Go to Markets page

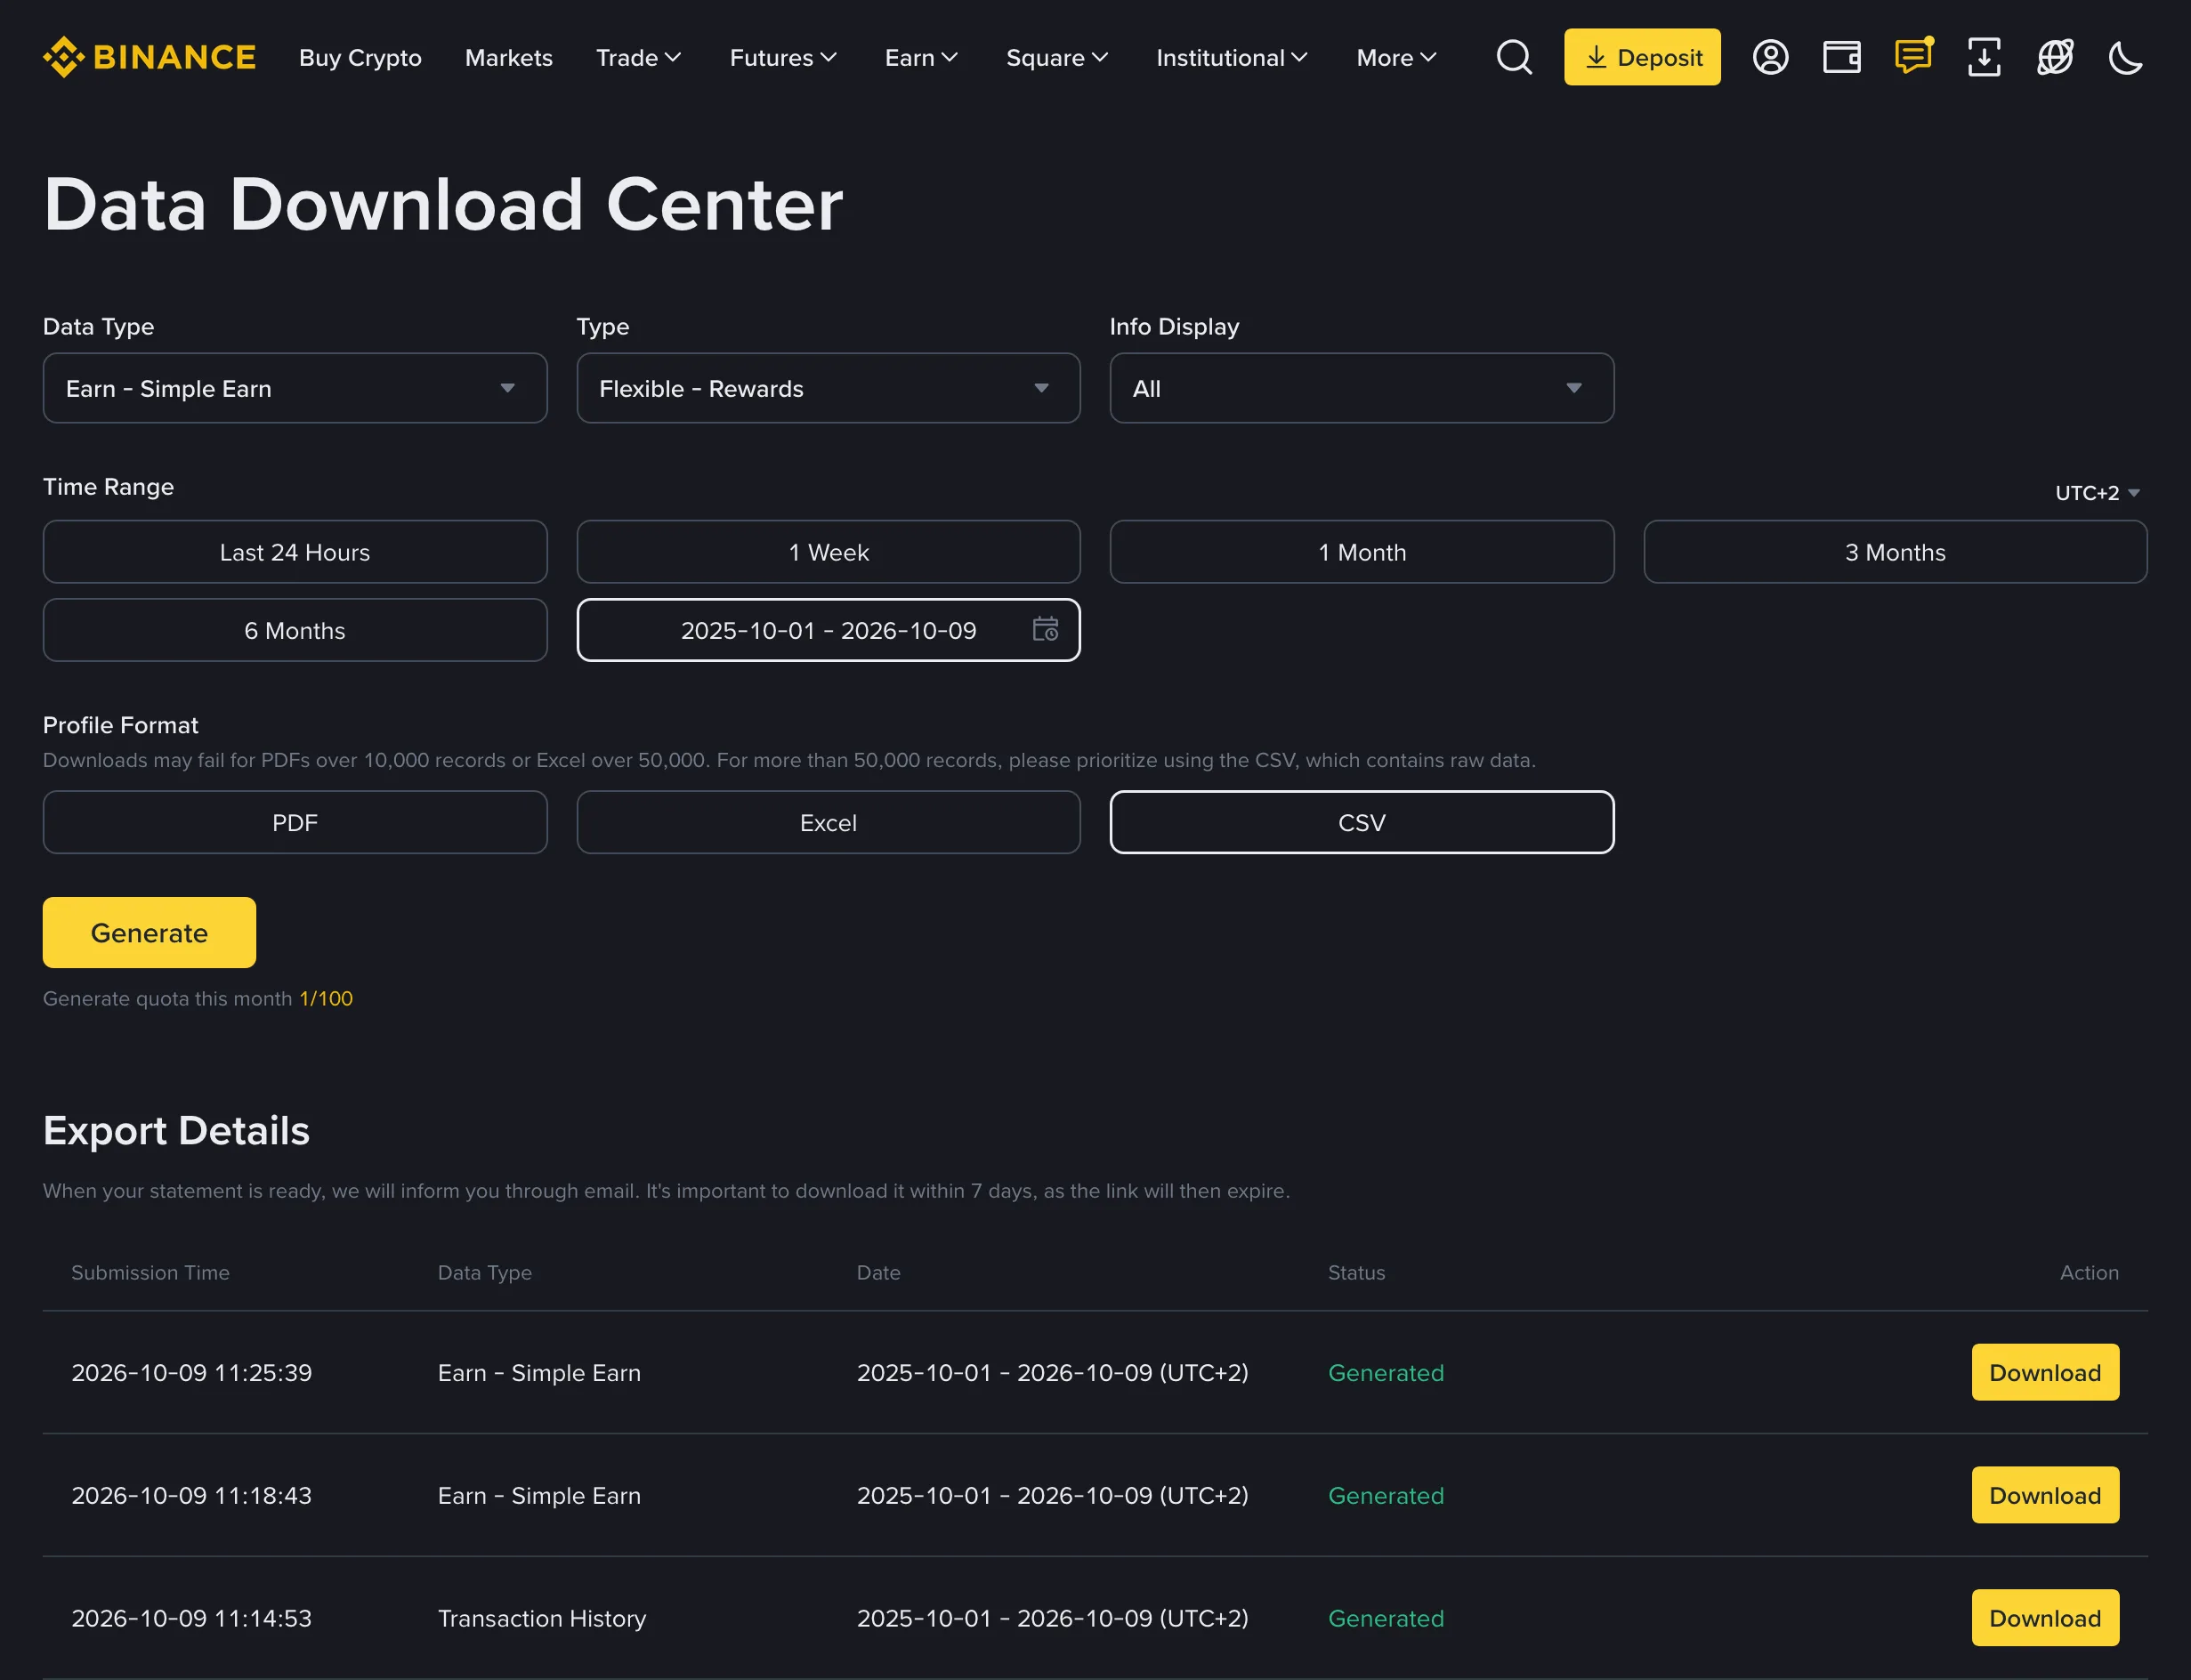click(509, 58)
